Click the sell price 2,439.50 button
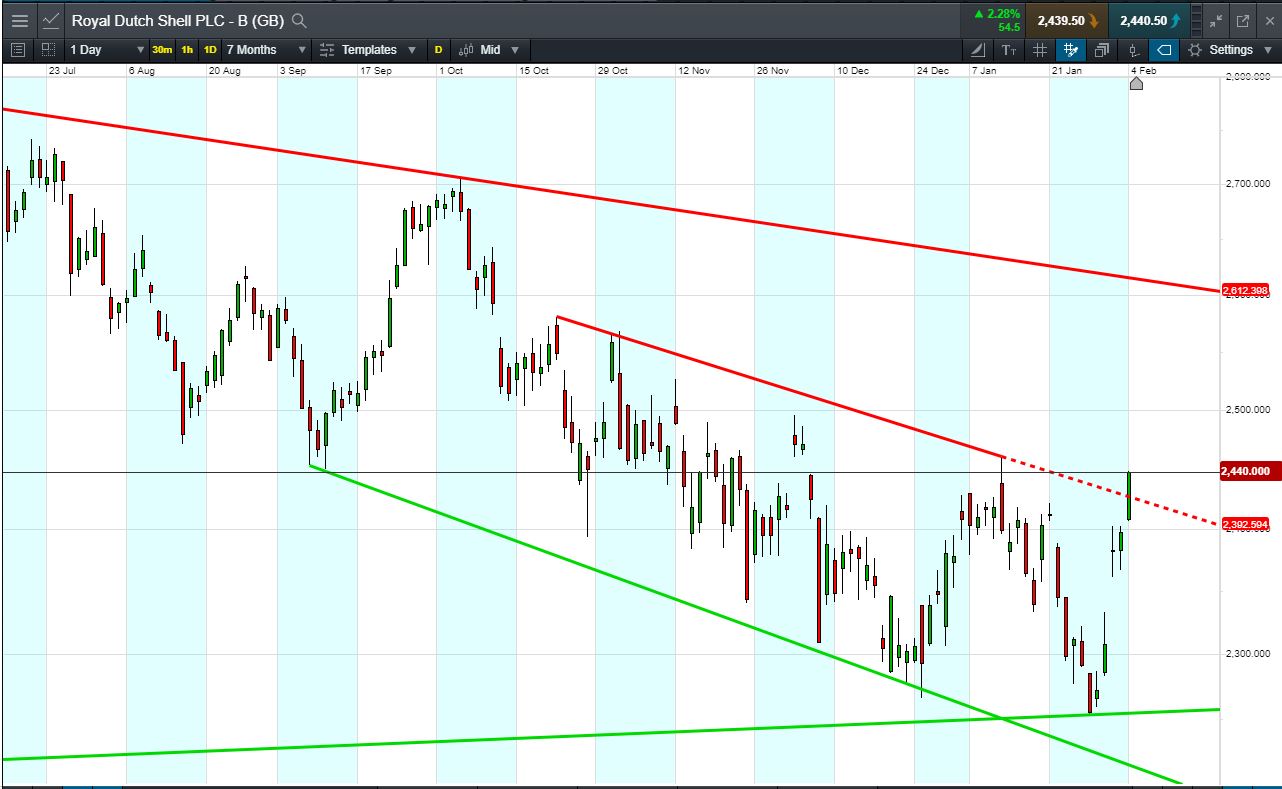The height and width of the screenshot is (789, 1282). click(x=1067, y=20)
